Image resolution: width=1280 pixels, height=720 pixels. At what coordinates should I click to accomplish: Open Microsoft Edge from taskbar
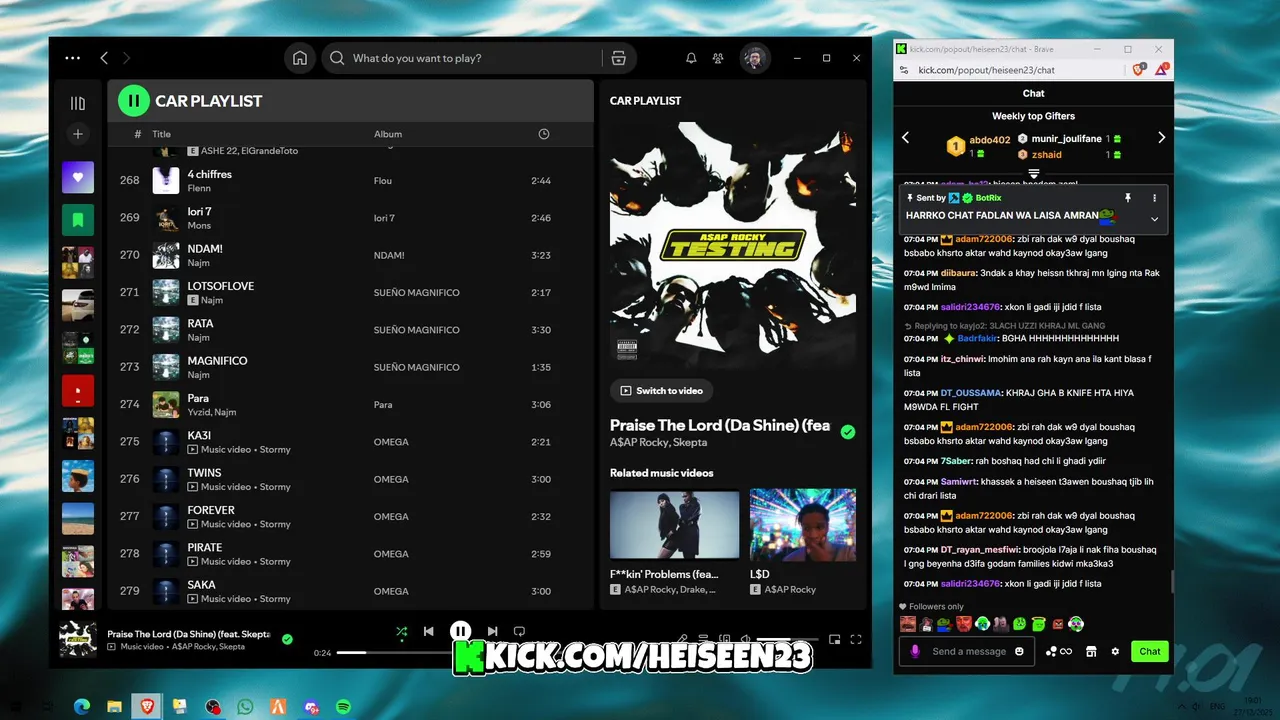(x=82, y=707)
